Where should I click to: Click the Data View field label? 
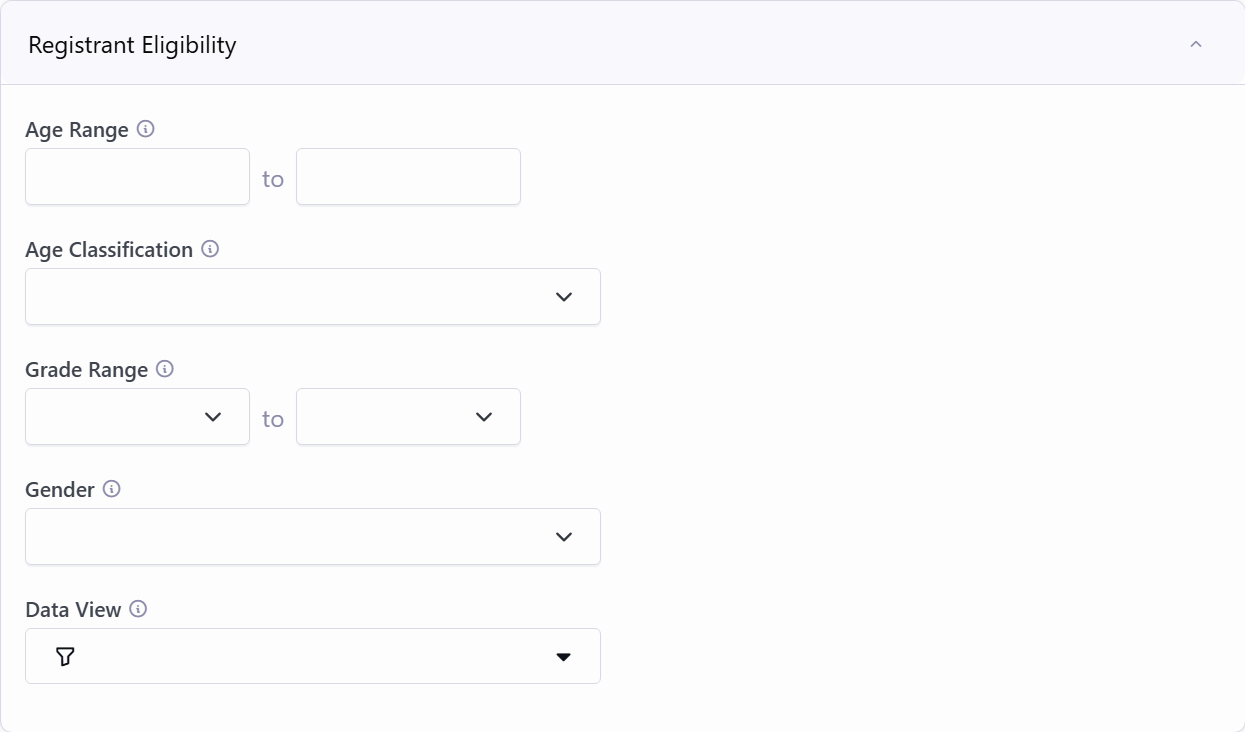[x=73, y=610]
